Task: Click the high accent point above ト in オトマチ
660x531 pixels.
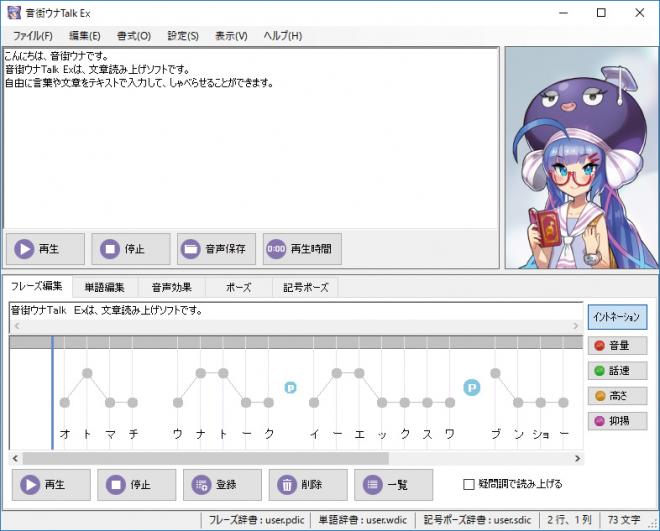Action: point(87,373)
